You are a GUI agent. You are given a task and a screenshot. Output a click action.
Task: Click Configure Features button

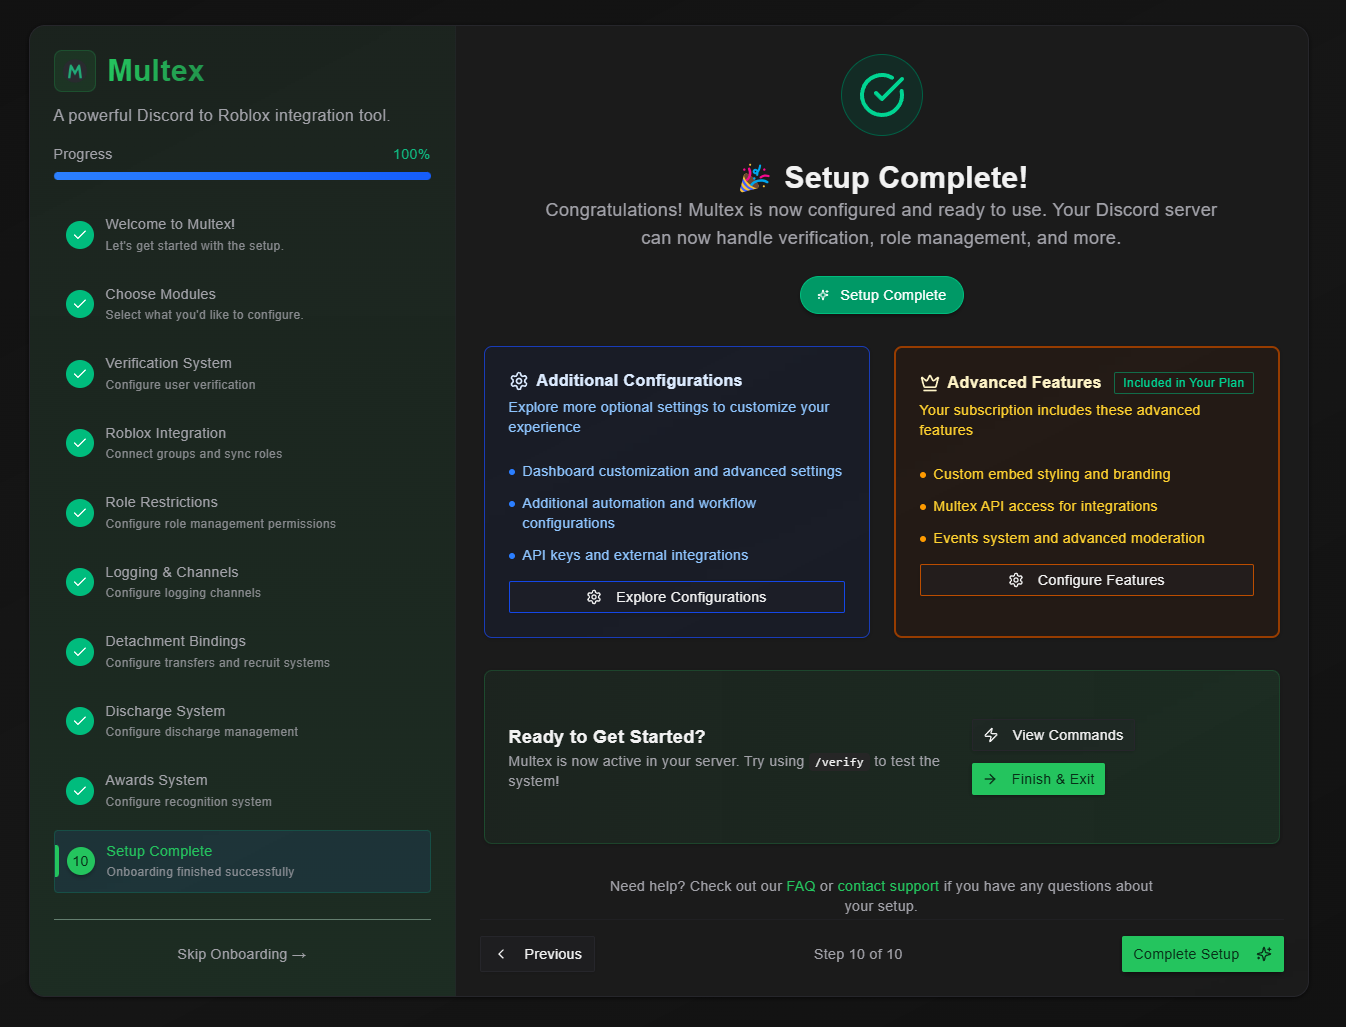pyautogui.click(x=1087, y=580)
